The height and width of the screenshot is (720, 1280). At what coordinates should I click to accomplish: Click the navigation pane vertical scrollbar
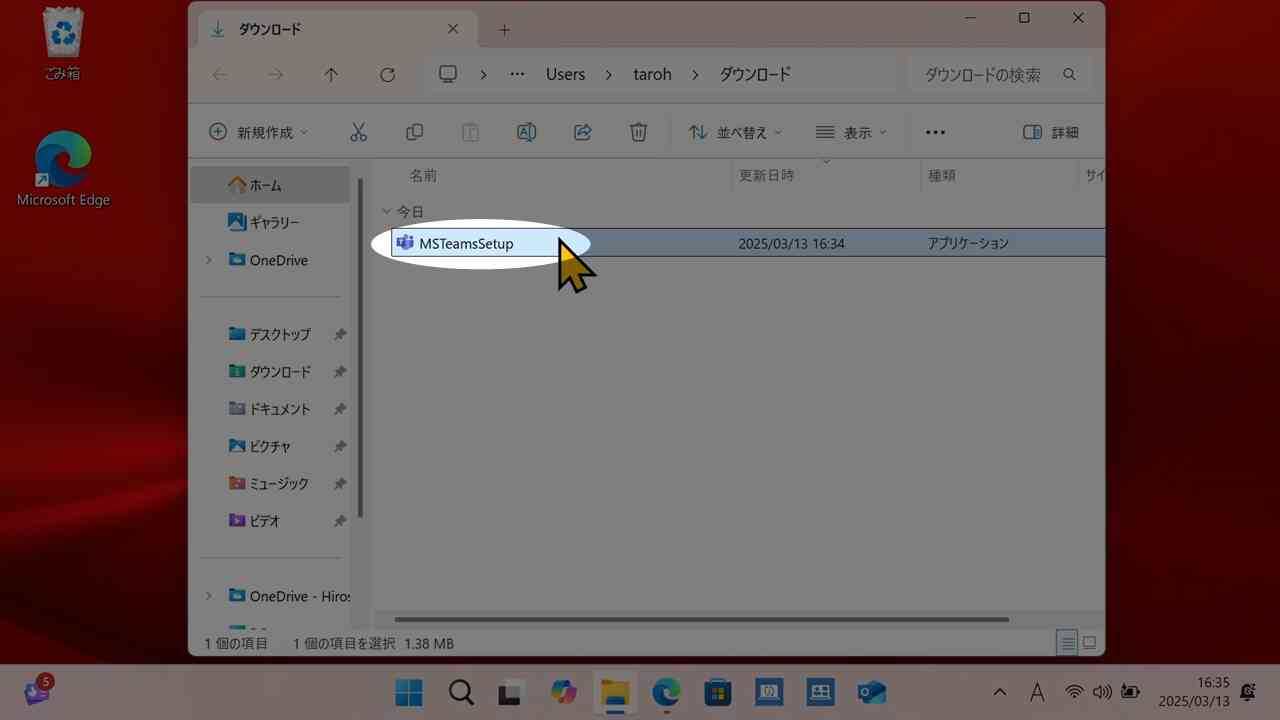[360, 347]
